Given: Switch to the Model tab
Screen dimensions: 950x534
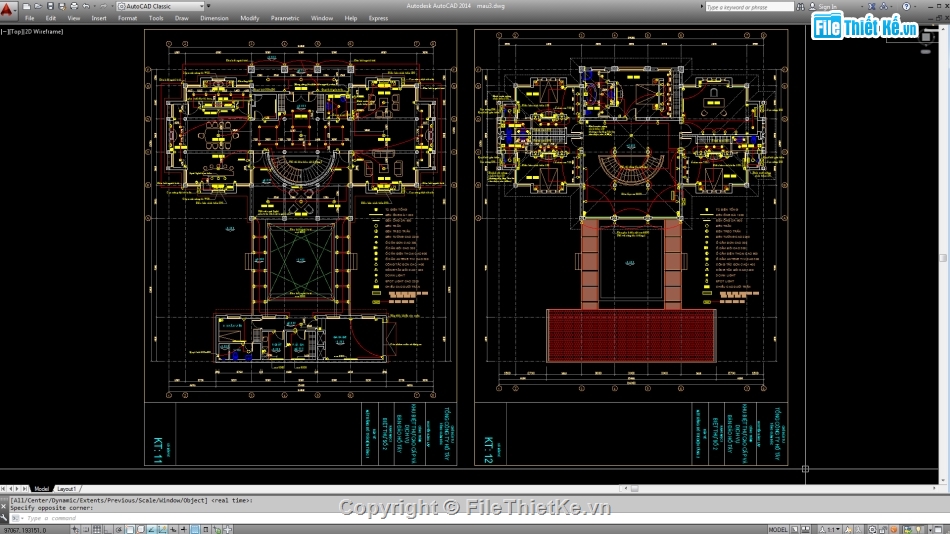Looking at the screenshot, I should pyautogui.click(x=41, y=489).
